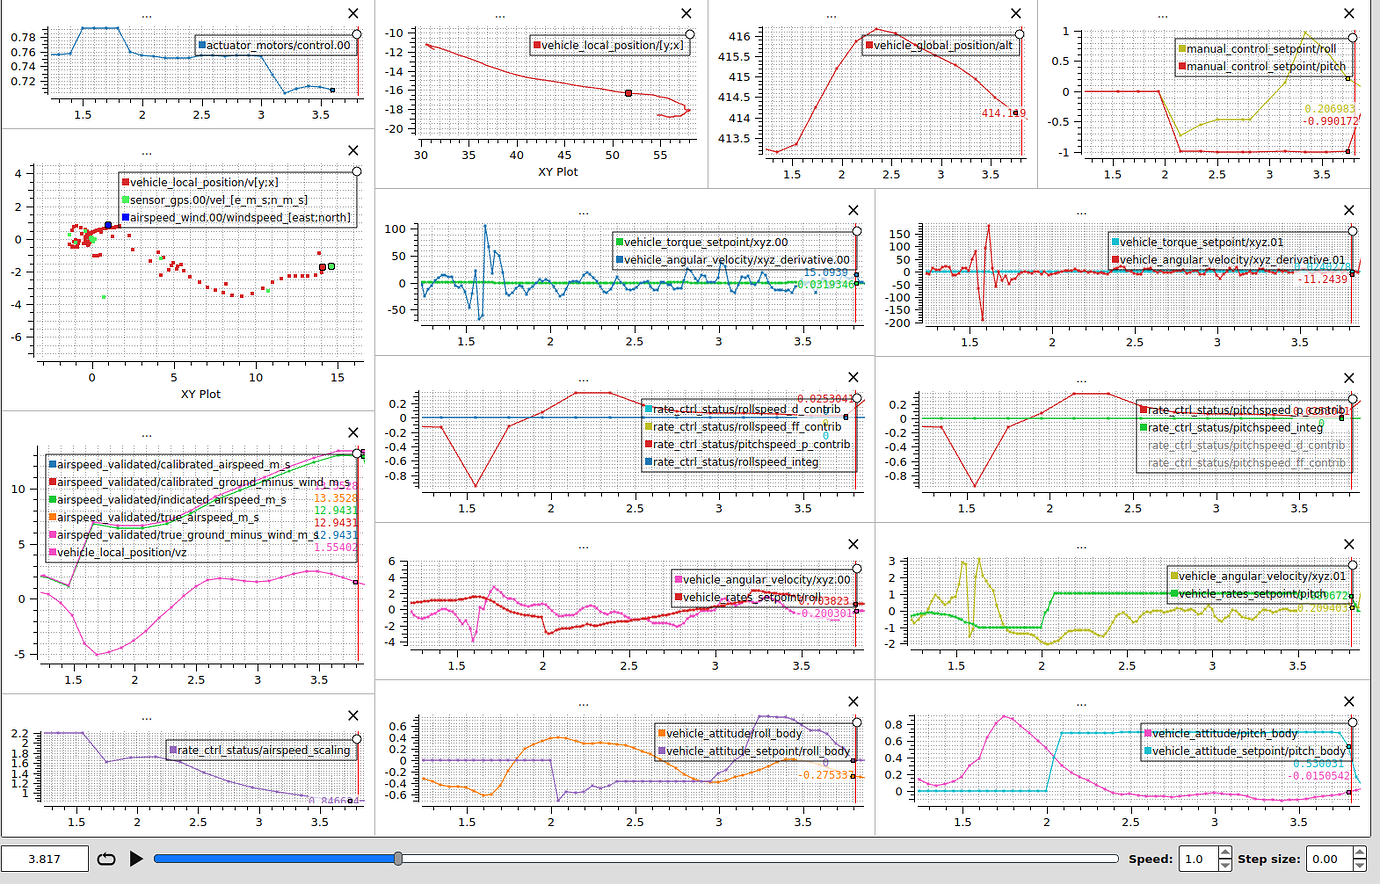The image size is (1380, 884).
Task: Click the rate_ctrl_status/rollspeed_integ legend label
Action: (x=736, y=462)
